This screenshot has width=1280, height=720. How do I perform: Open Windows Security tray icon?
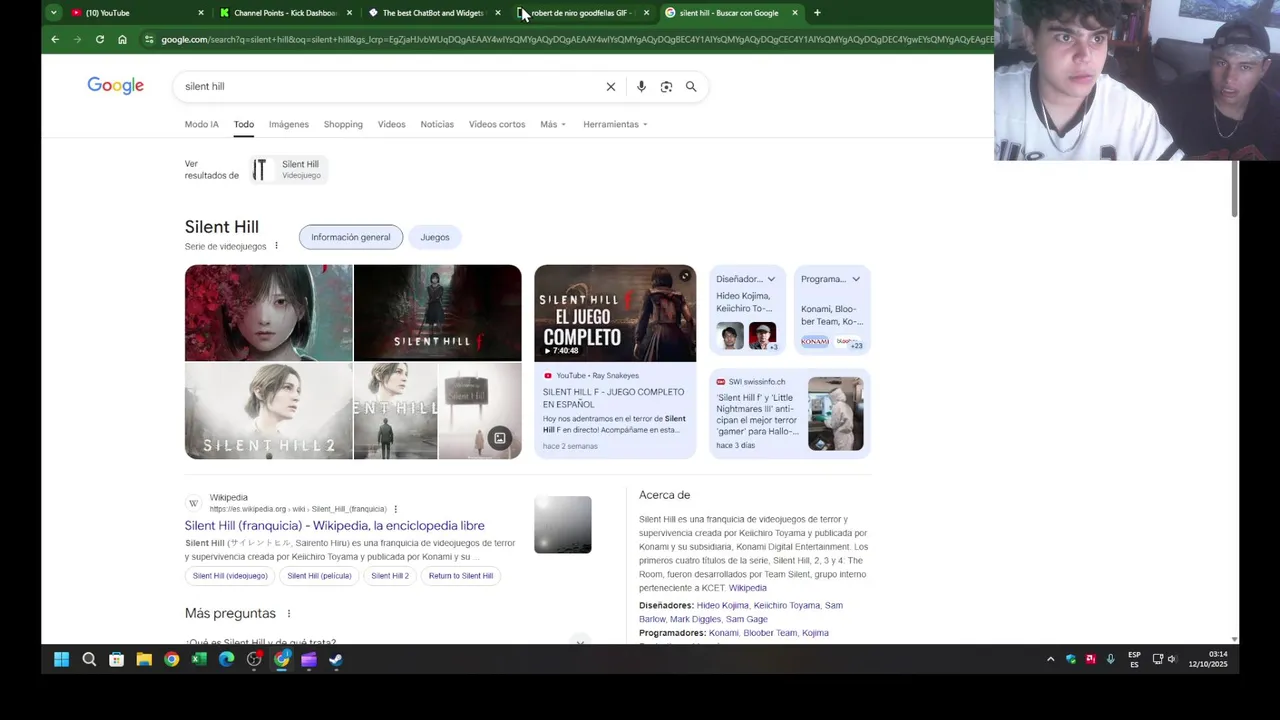(x=1071, y=659)
